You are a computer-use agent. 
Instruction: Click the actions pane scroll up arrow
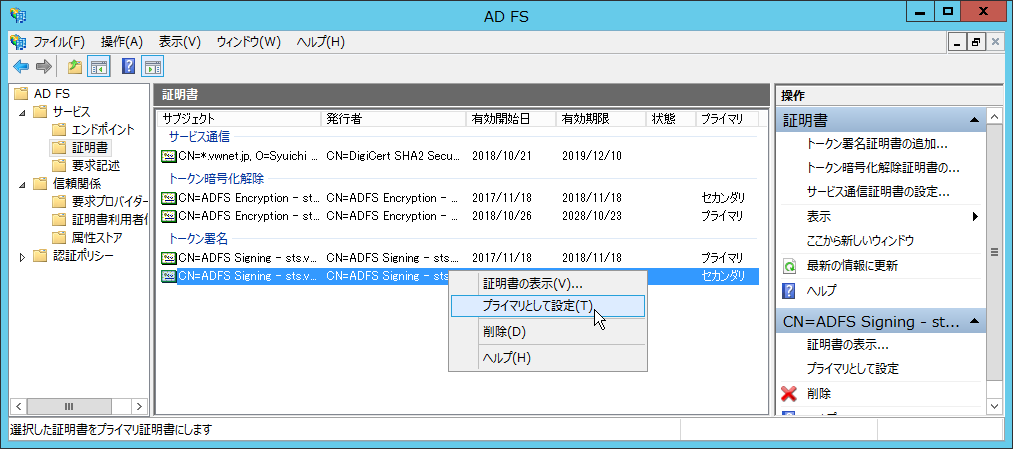click(995, 117)
